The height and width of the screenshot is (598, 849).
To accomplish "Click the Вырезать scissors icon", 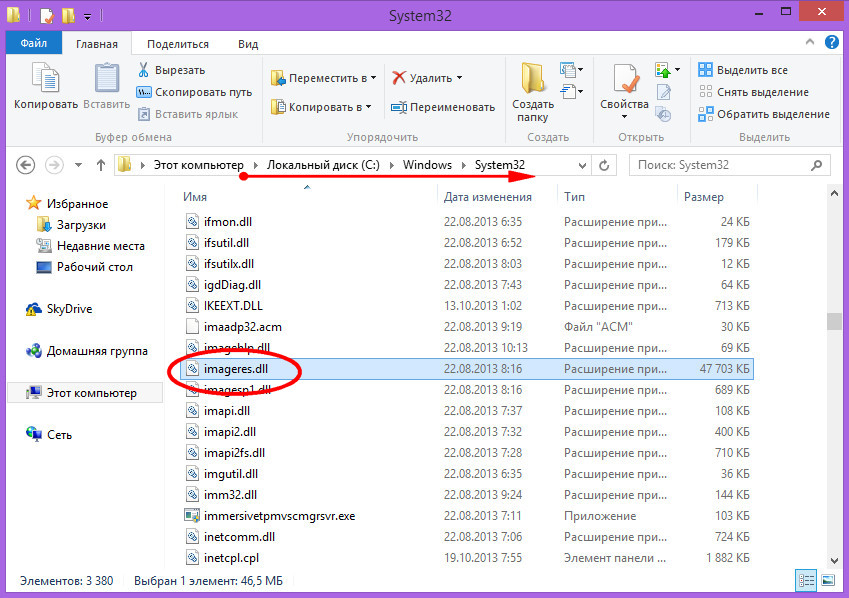I will (144, 70).
